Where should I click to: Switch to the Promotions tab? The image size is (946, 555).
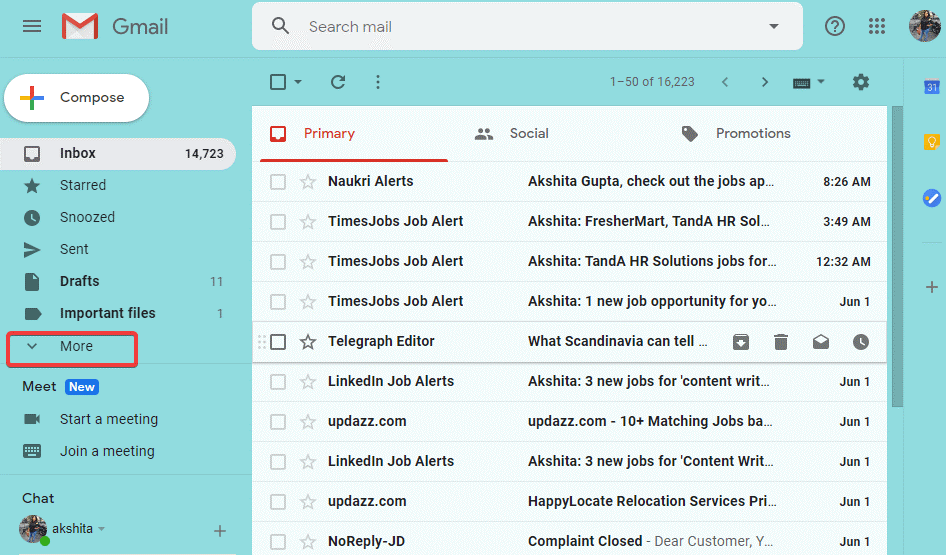coord(752,133)
